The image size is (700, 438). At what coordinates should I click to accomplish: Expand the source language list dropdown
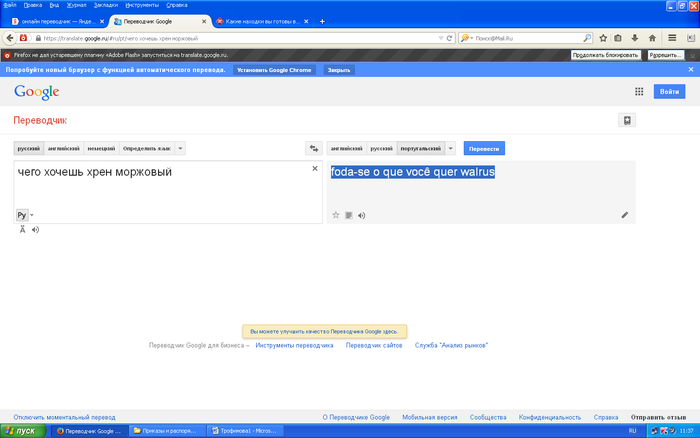click(180, 148)
